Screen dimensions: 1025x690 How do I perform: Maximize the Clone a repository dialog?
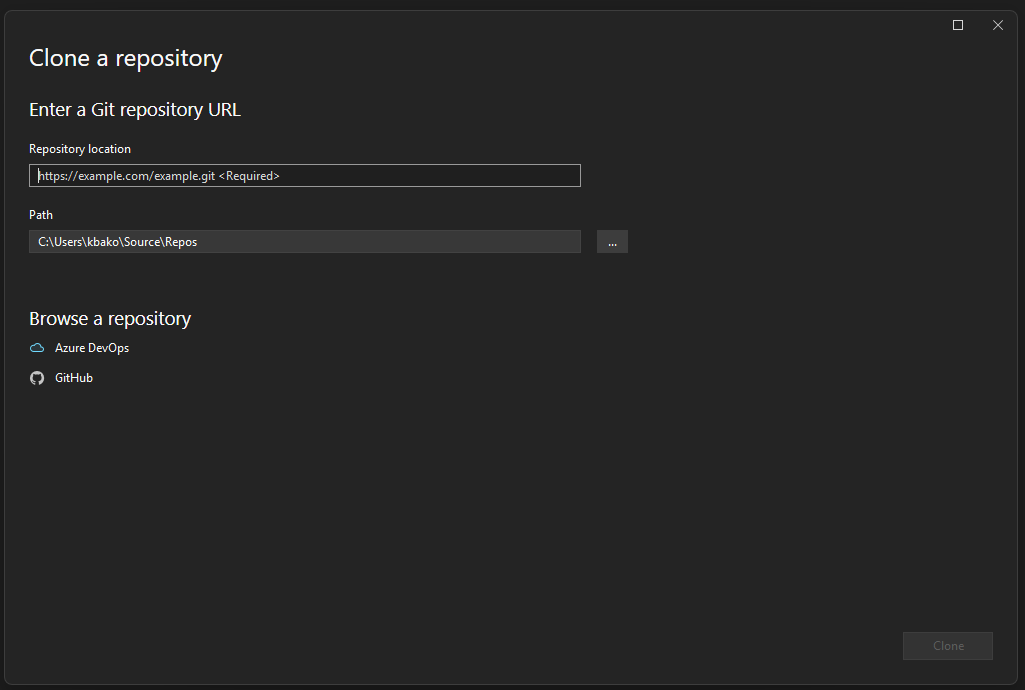point(958,25)
